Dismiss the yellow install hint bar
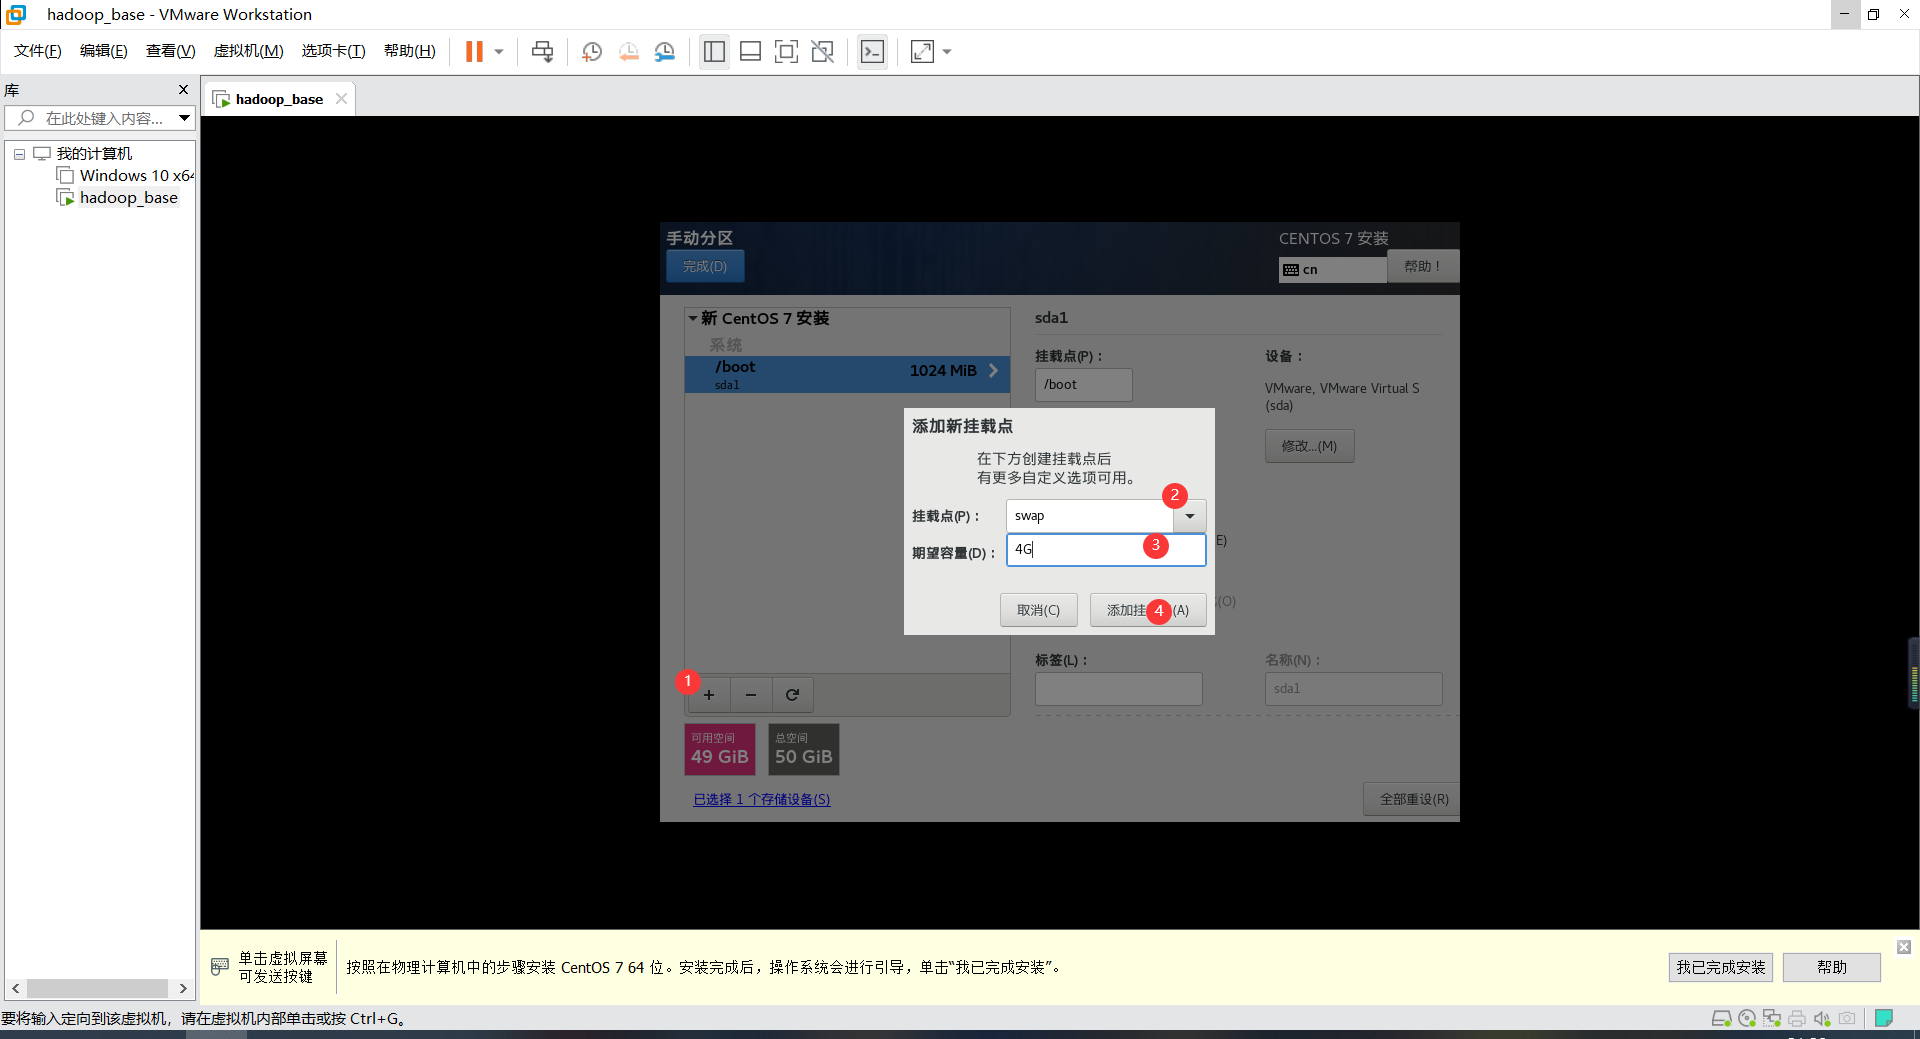This screenshot has width=1920, height=1039. [1904, 946]
